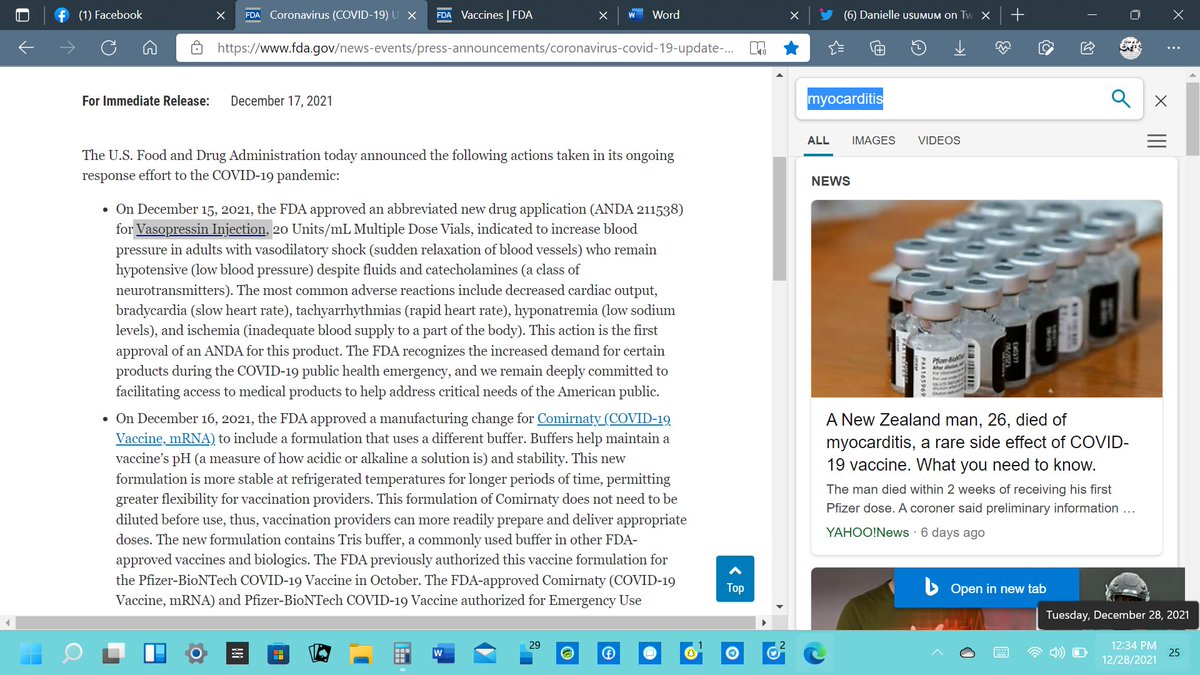Click the sidebar search magnifier icon
The width and height of the screenshot is (1200, 675).
tap(1121, 99)
